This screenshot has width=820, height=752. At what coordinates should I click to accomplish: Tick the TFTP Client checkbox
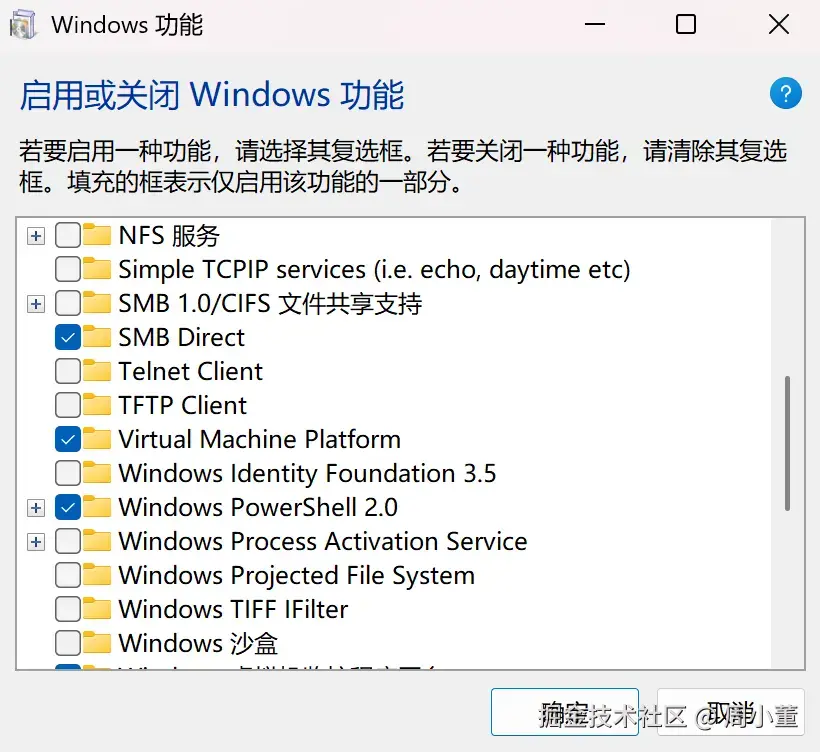[x=68, y=406]
